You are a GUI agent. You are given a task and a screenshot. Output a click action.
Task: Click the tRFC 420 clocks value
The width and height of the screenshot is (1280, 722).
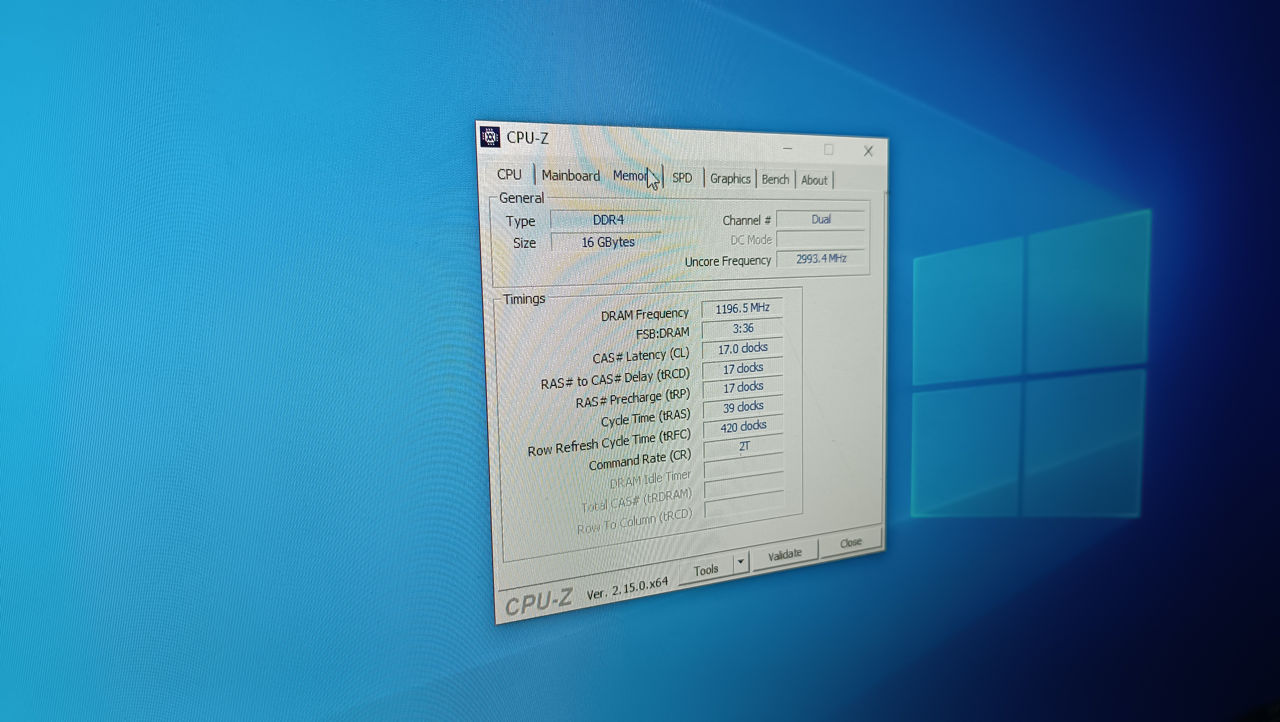743,427
